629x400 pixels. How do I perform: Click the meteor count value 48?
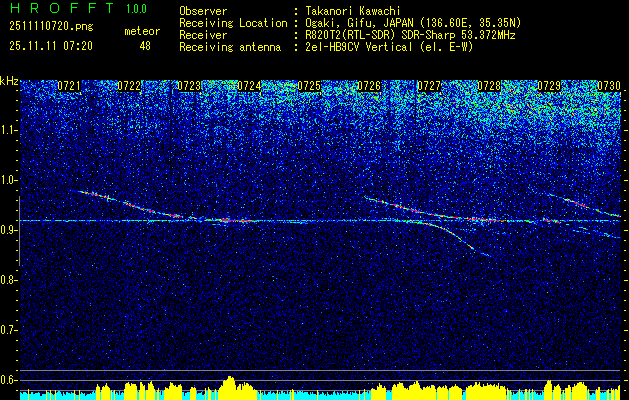[145, 46]
